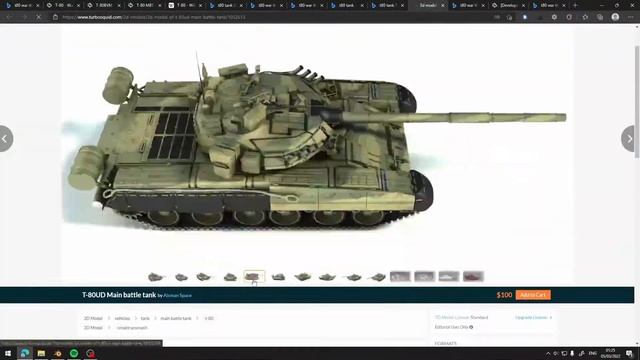
Task: Open the Windows Start menu
Action: 8,353
